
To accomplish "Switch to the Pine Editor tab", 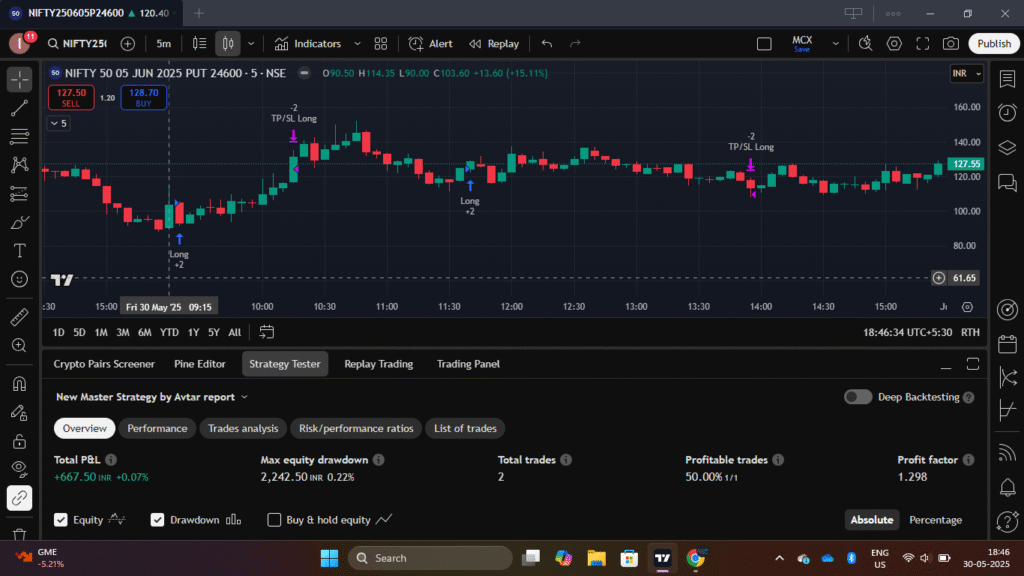I will pos(200,364).
